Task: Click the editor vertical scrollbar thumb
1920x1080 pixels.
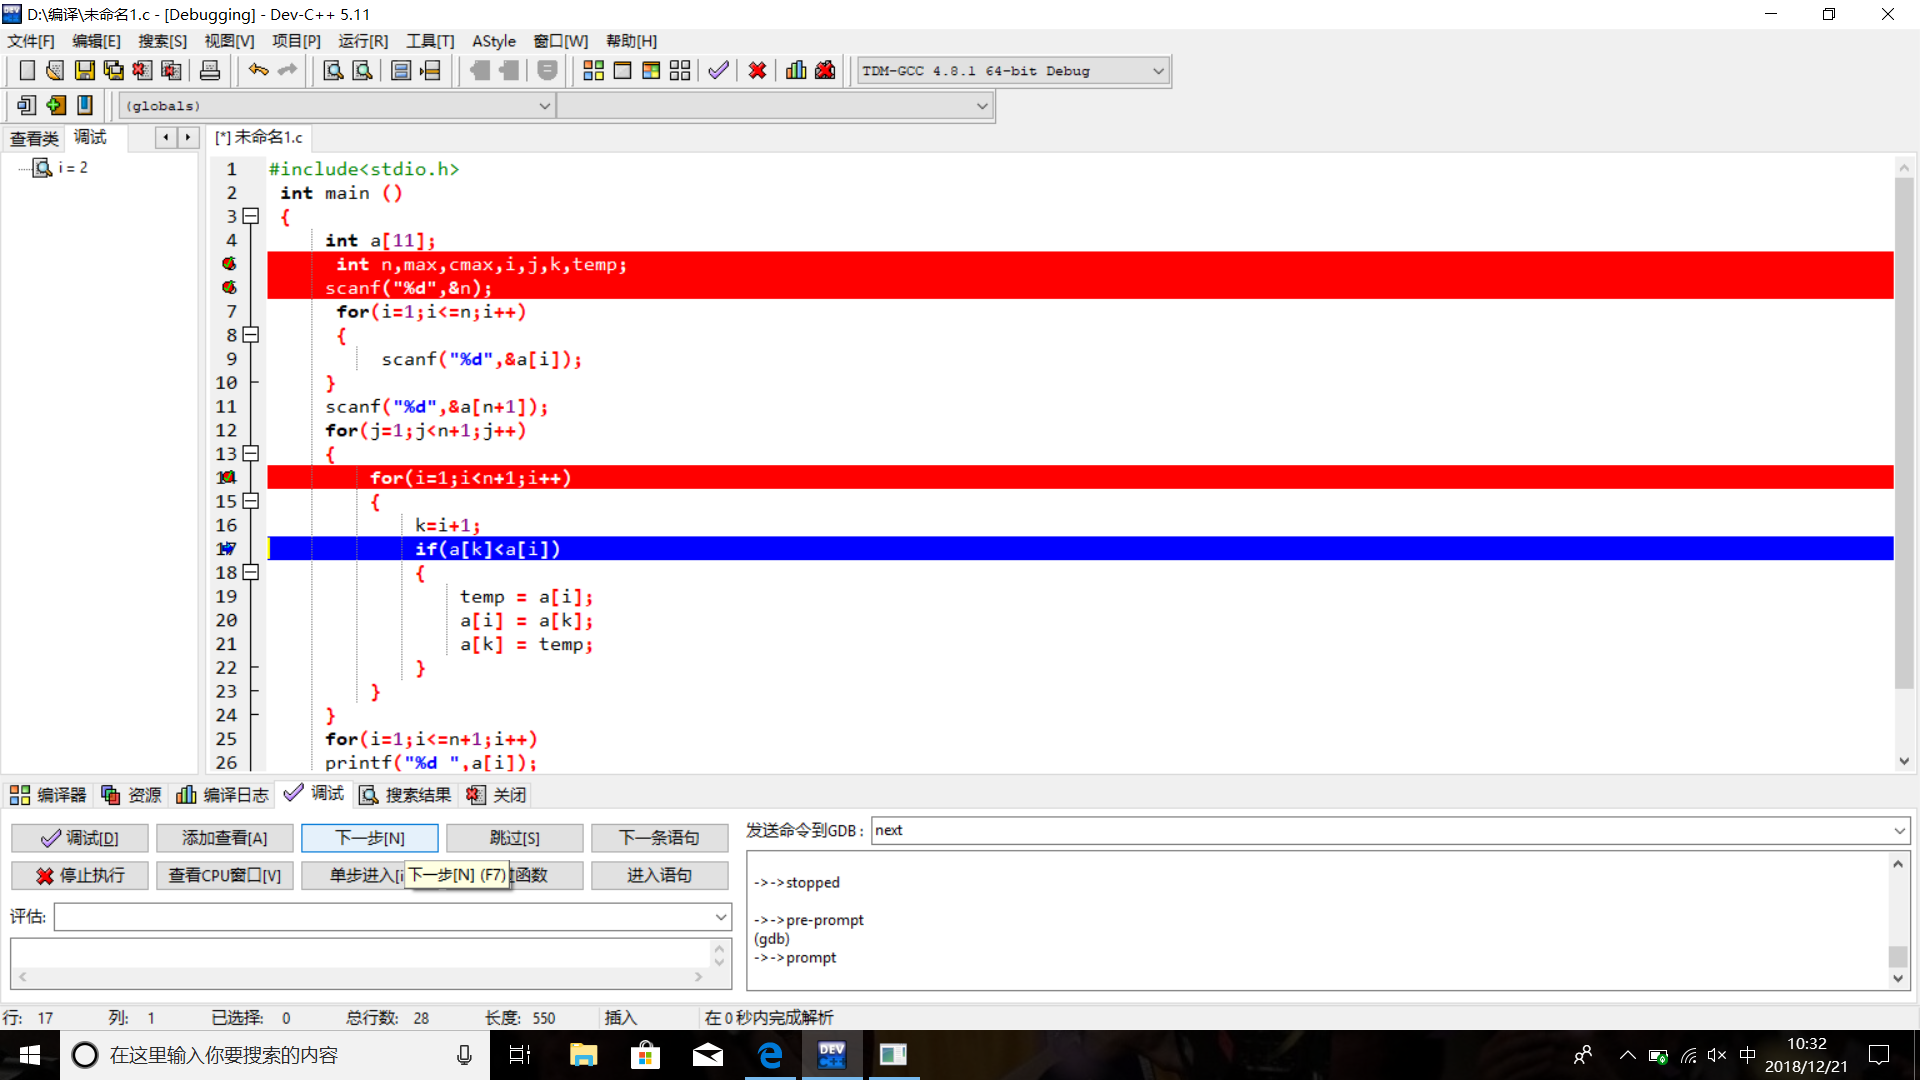Action: click(x=1904, y=433)
